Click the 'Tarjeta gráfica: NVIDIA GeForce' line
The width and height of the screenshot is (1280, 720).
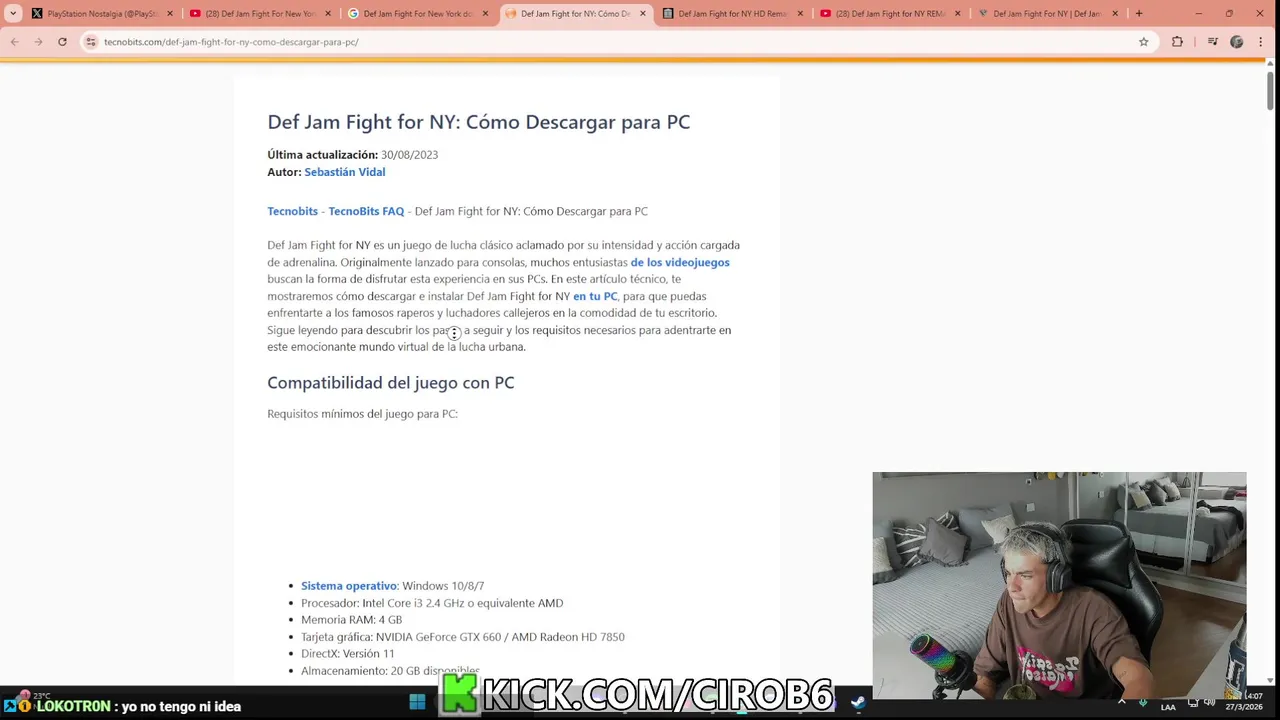click(463, 637)
